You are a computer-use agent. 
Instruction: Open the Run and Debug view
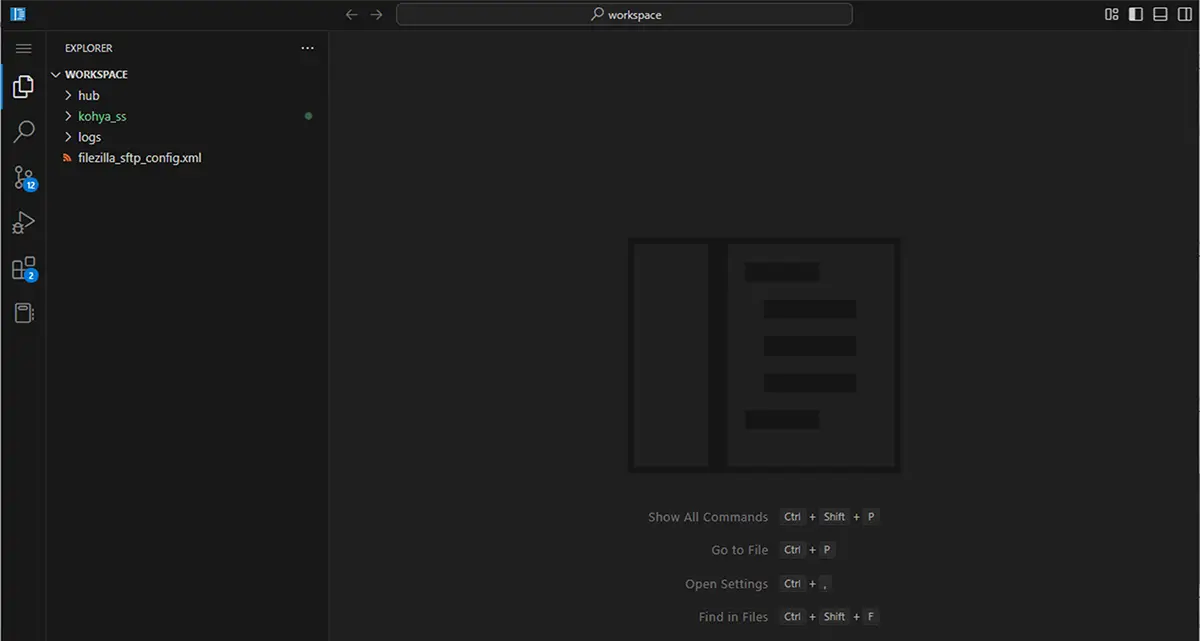tap(24, 223)
